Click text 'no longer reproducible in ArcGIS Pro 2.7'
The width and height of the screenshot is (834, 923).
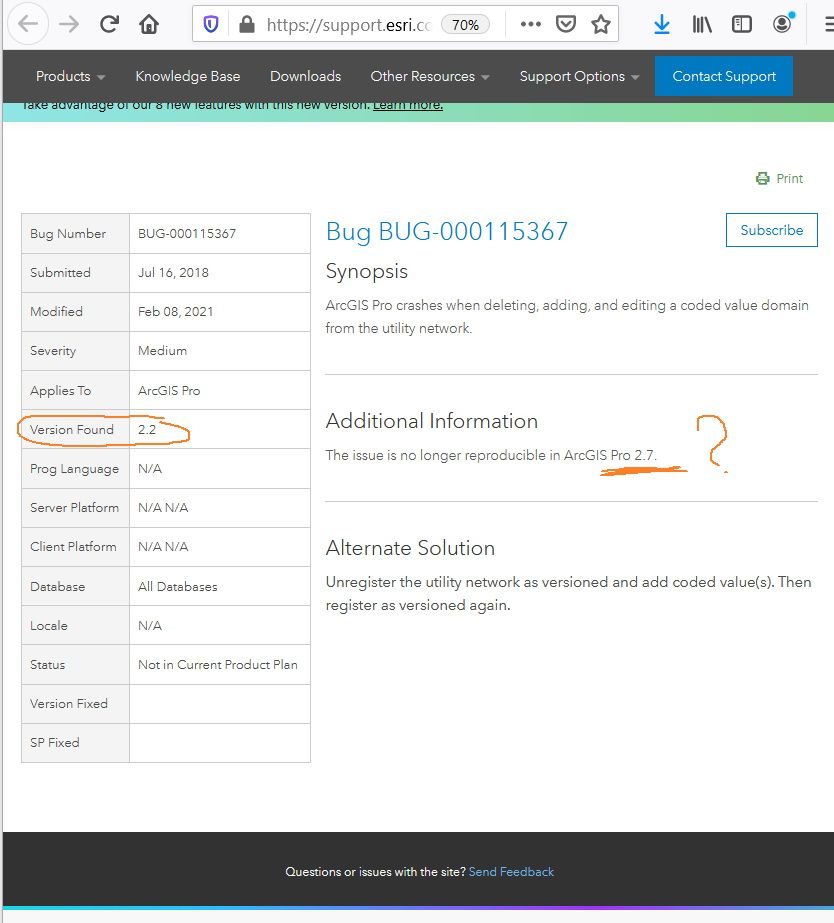pos(527,456)
